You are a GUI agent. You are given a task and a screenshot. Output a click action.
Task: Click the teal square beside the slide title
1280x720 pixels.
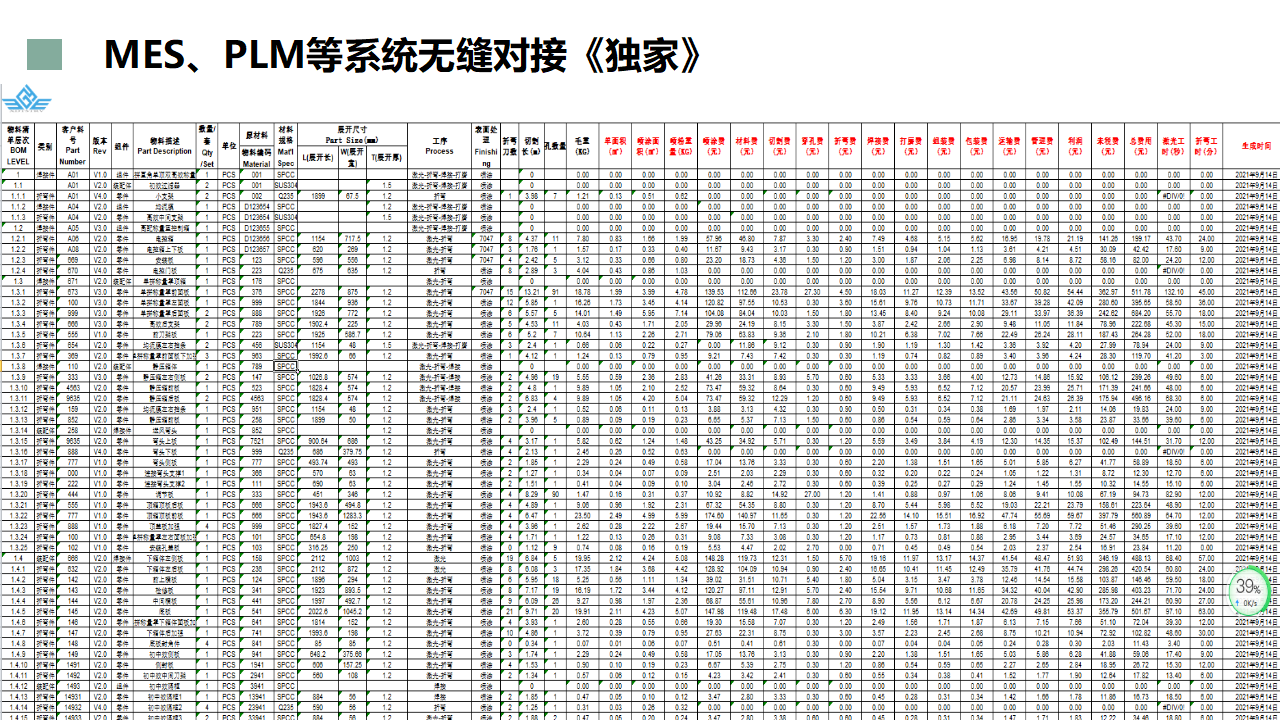[45, 55]
